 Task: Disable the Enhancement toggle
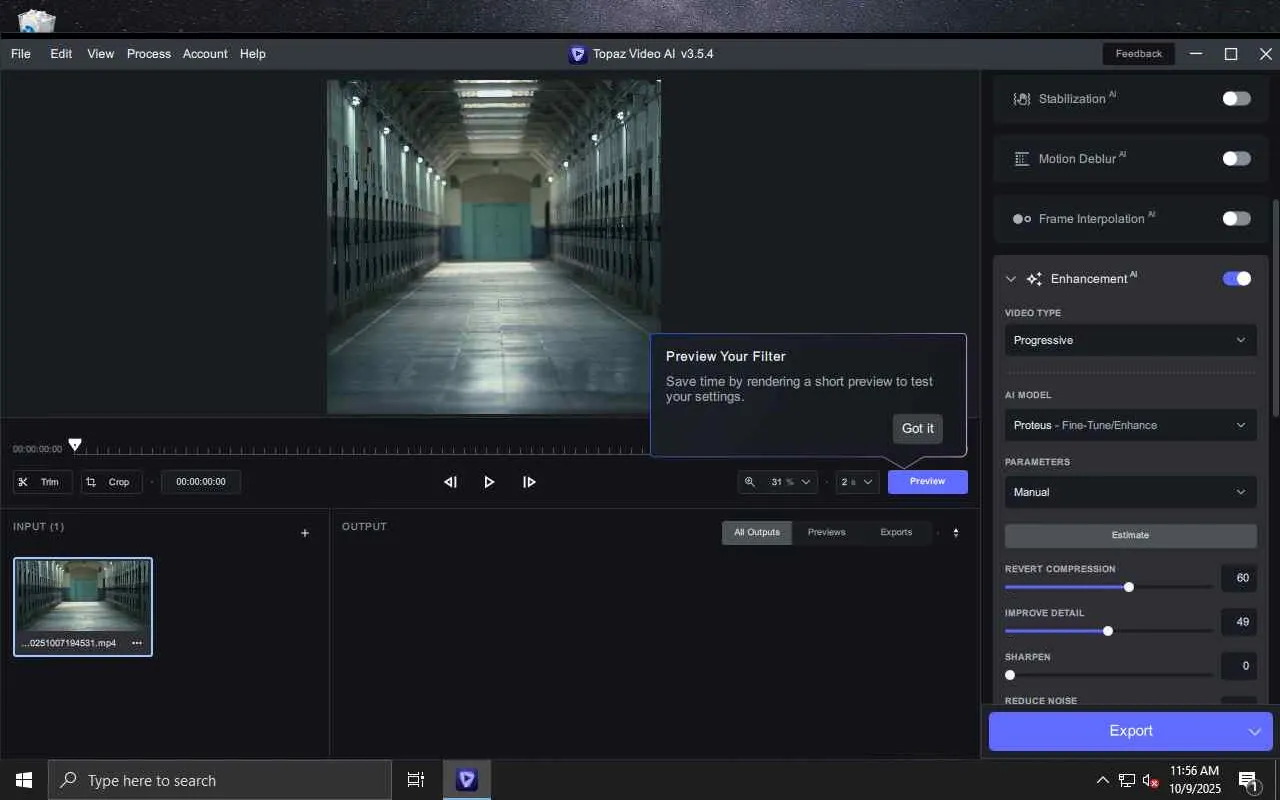(x=1236, y=278)
